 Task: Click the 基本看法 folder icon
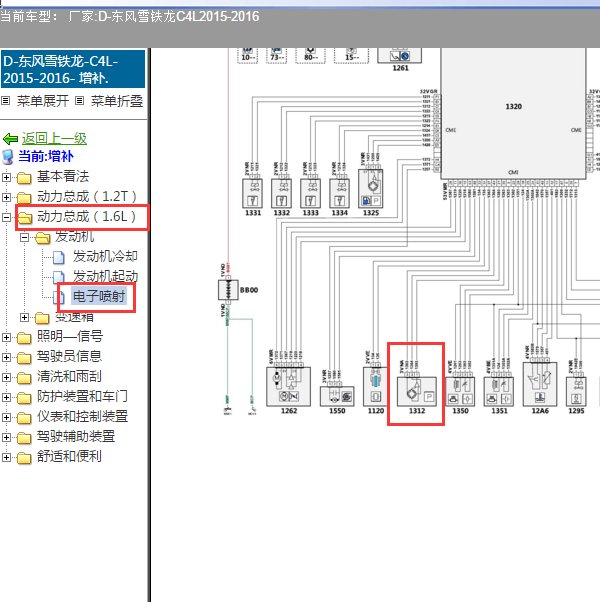point(24,178)
